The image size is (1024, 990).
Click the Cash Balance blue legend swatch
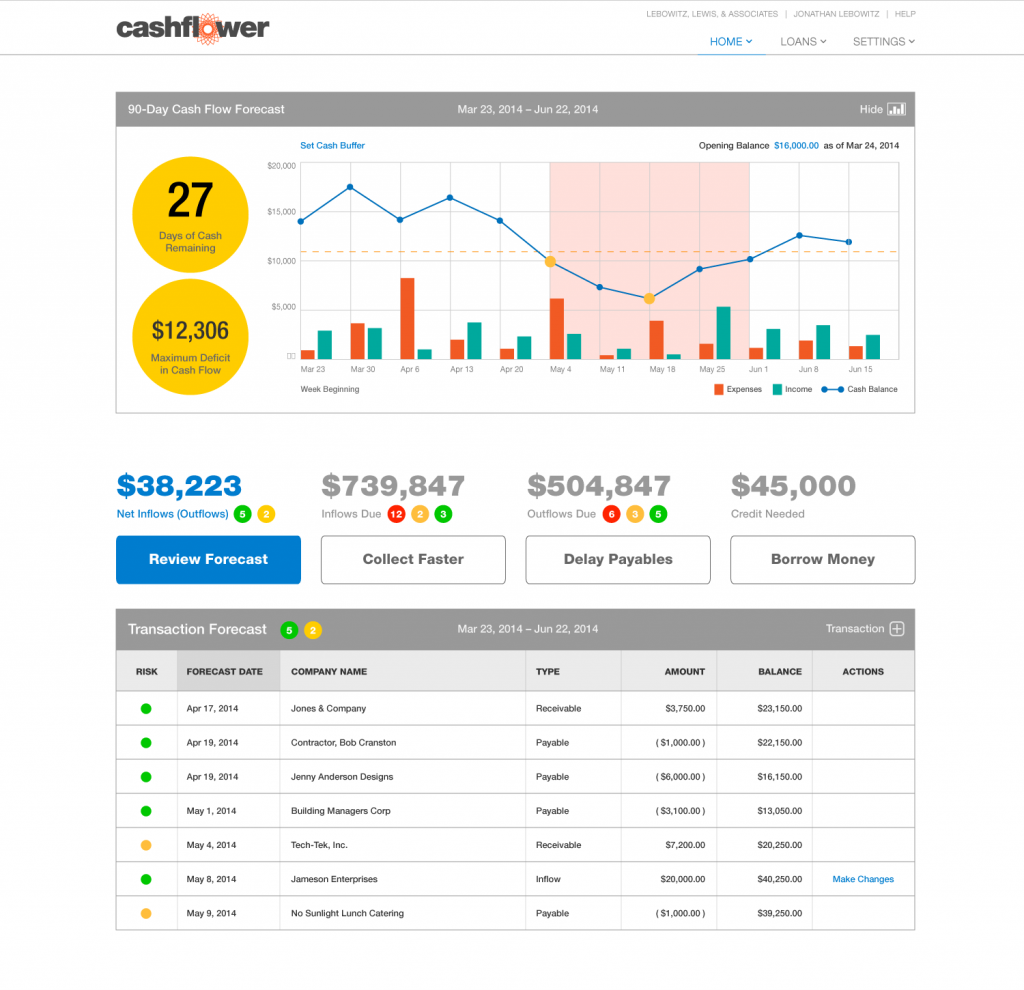click(832, 389)
